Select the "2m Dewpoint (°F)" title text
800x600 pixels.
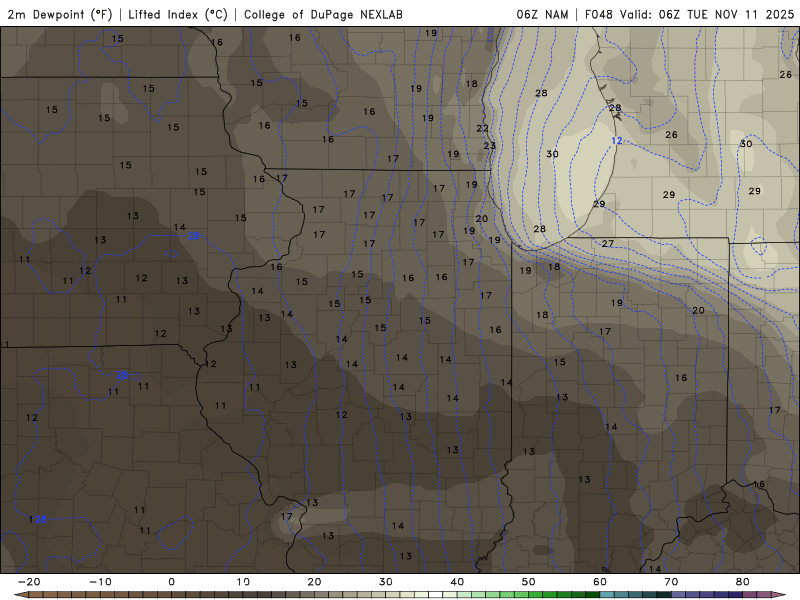pos(60,14)
